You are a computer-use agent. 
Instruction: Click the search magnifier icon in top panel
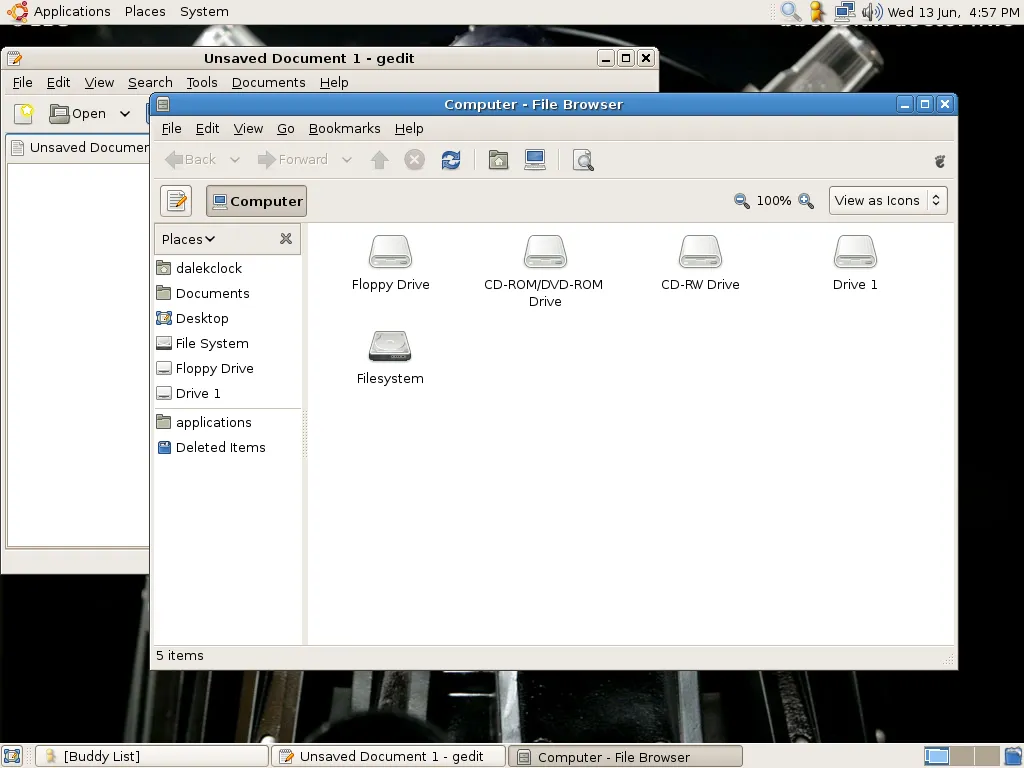pyautogui.click(x=790, y=12)
